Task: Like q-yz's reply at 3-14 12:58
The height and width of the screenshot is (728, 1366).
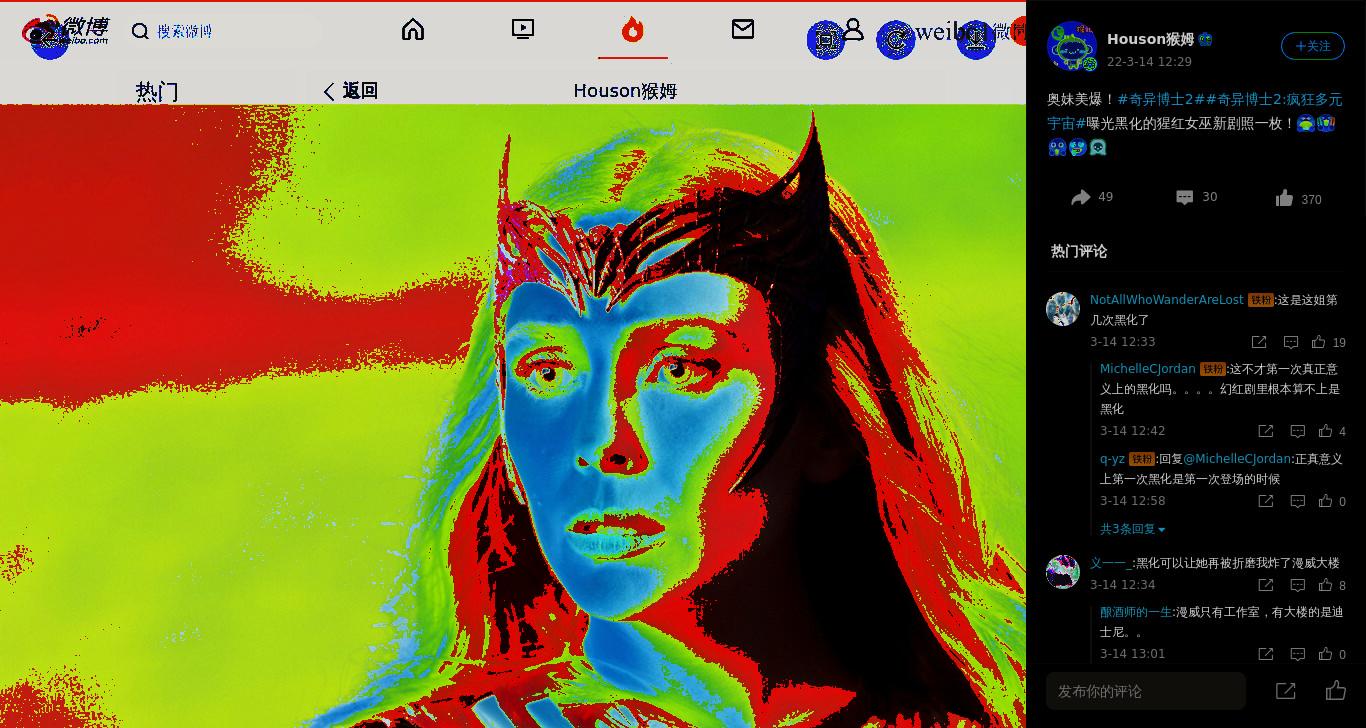Action: (x=1325, y=501)
